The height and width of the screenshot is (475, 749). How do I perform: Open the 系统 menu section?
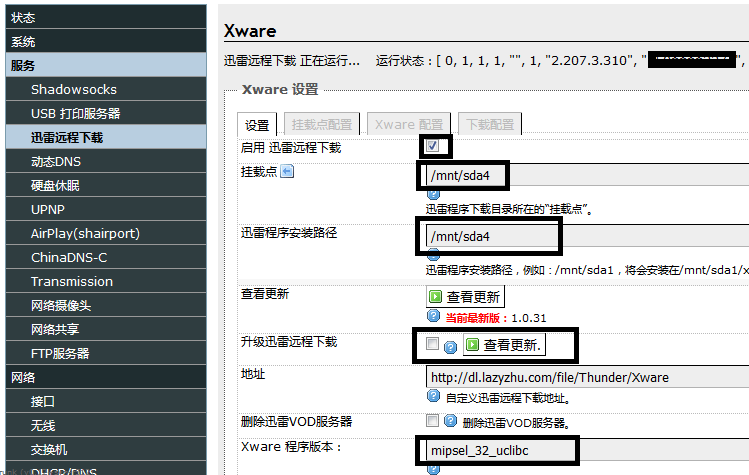tap(106, 41)
